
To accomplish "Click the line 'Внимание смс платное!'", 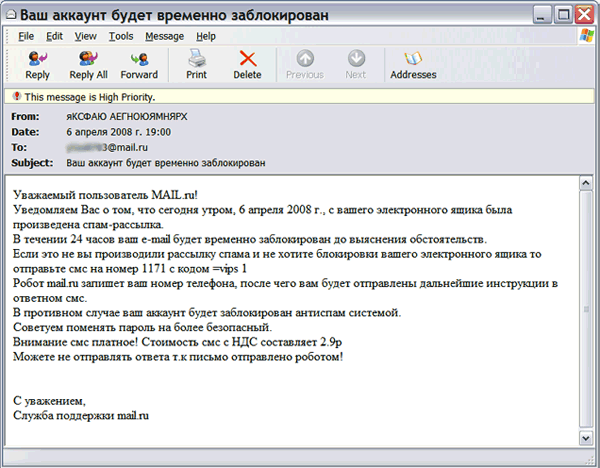I will 177,342.
